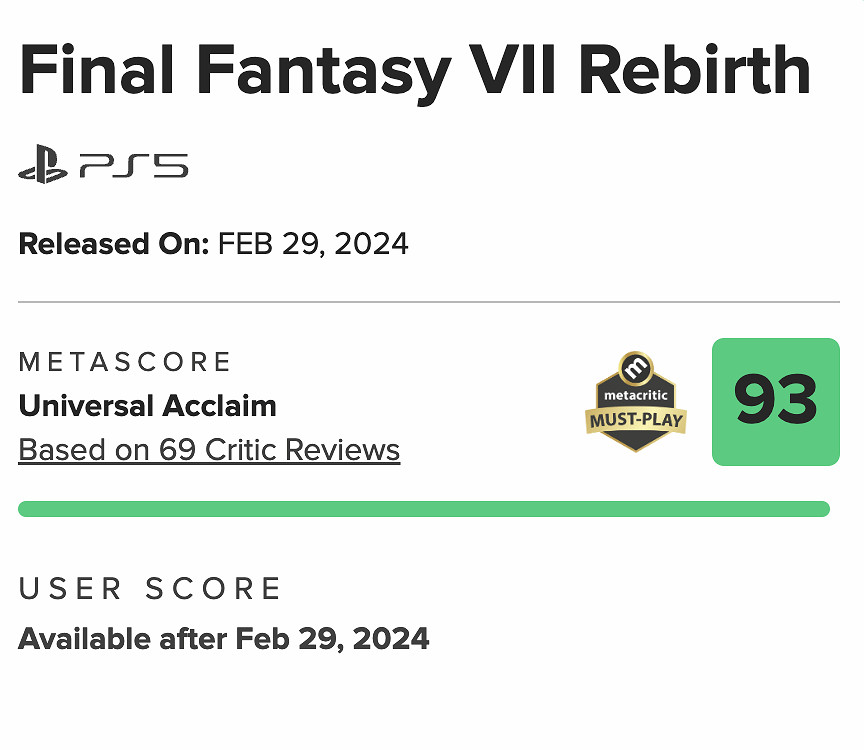This screenshot has width=864, height=750.
Task: Click the 'Universal Acclaim' text
Action: coord(147,406)
